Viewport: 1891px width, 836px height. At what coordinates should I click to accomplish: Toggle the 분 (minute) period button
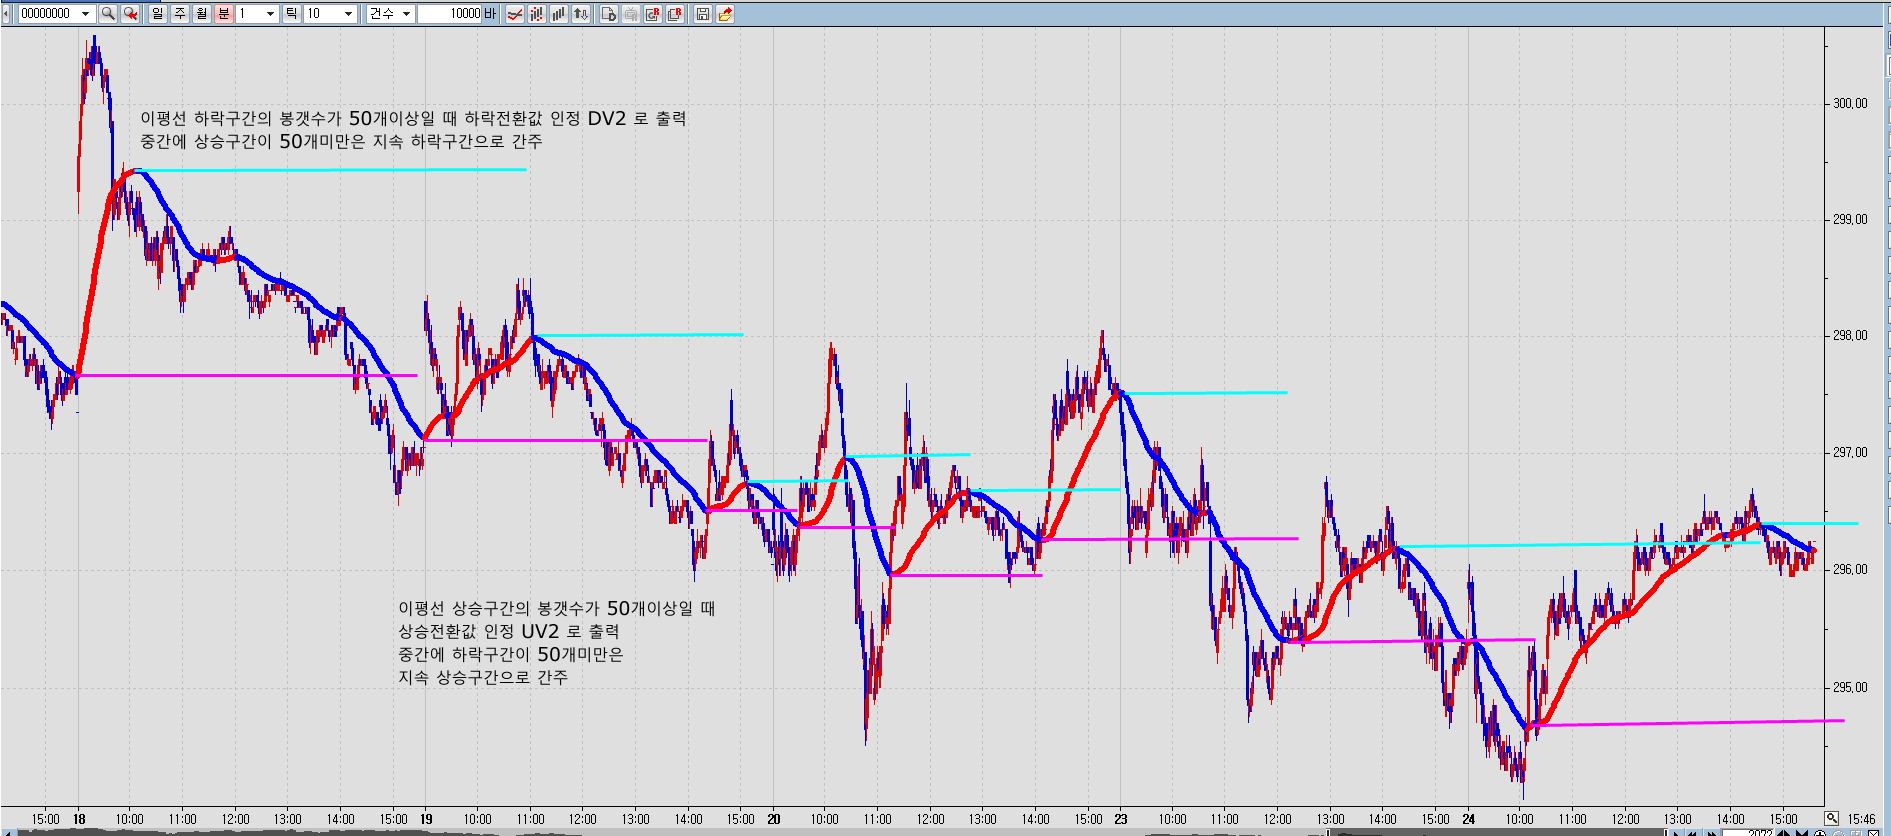pos(224,14)
